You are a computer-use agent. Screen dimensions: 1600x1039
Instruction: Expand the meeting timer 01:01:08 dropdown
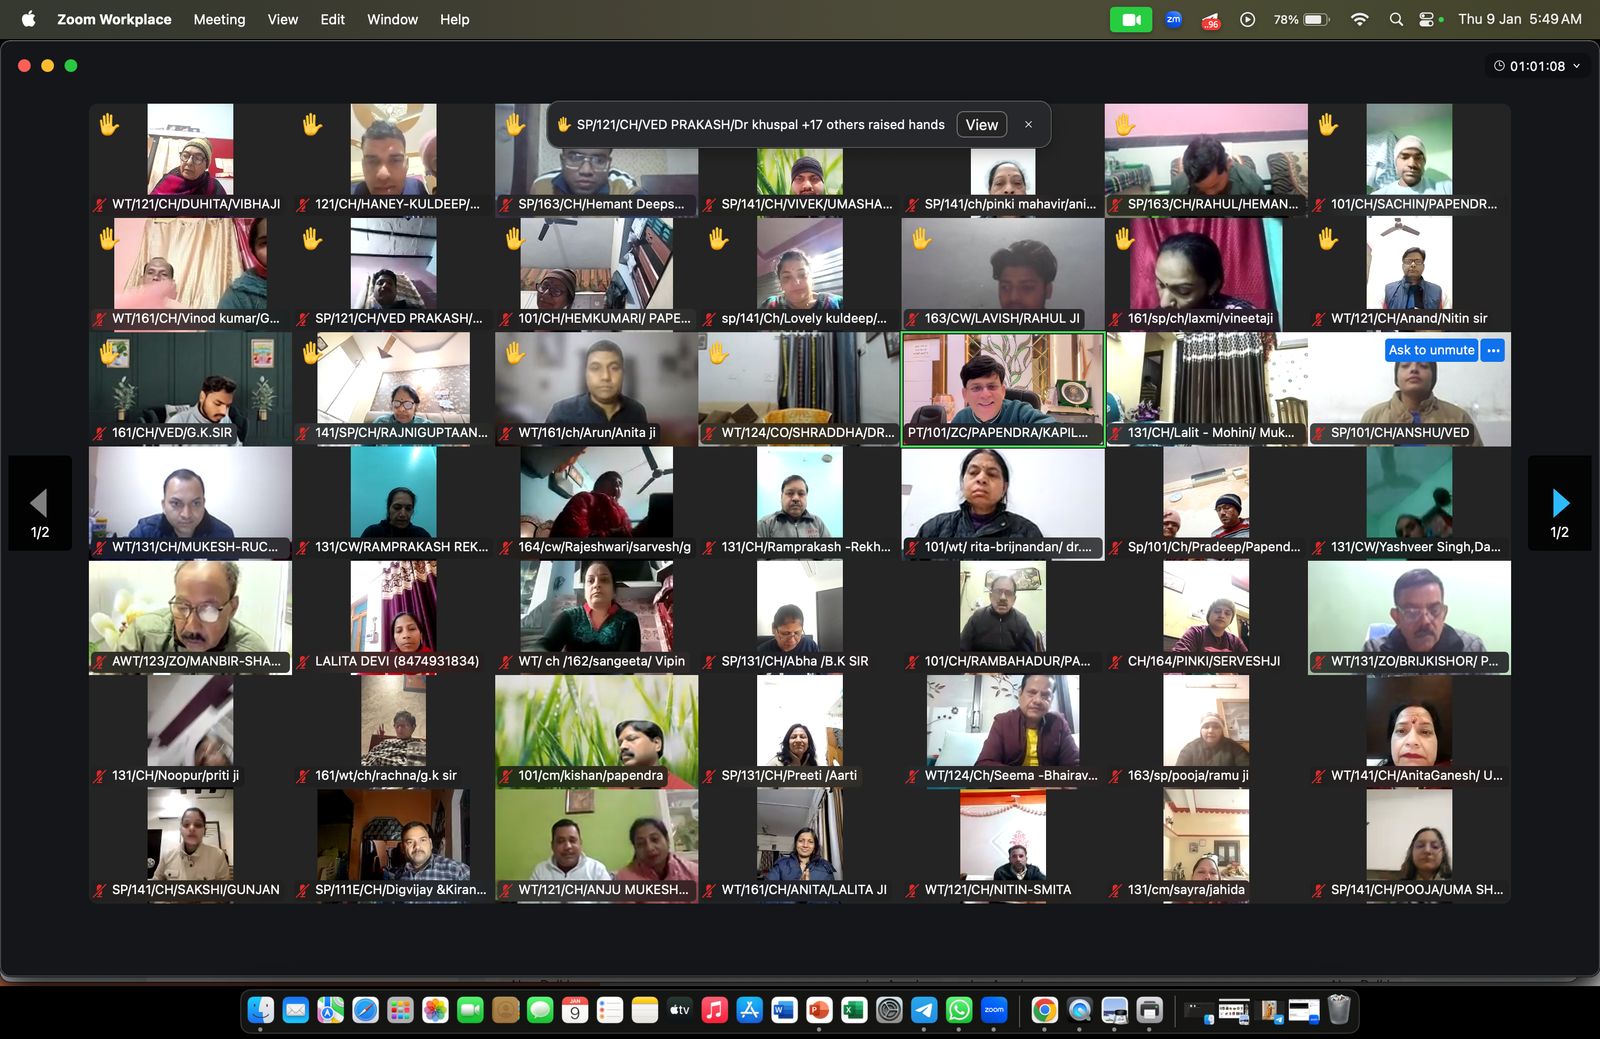pos(1537,66)
